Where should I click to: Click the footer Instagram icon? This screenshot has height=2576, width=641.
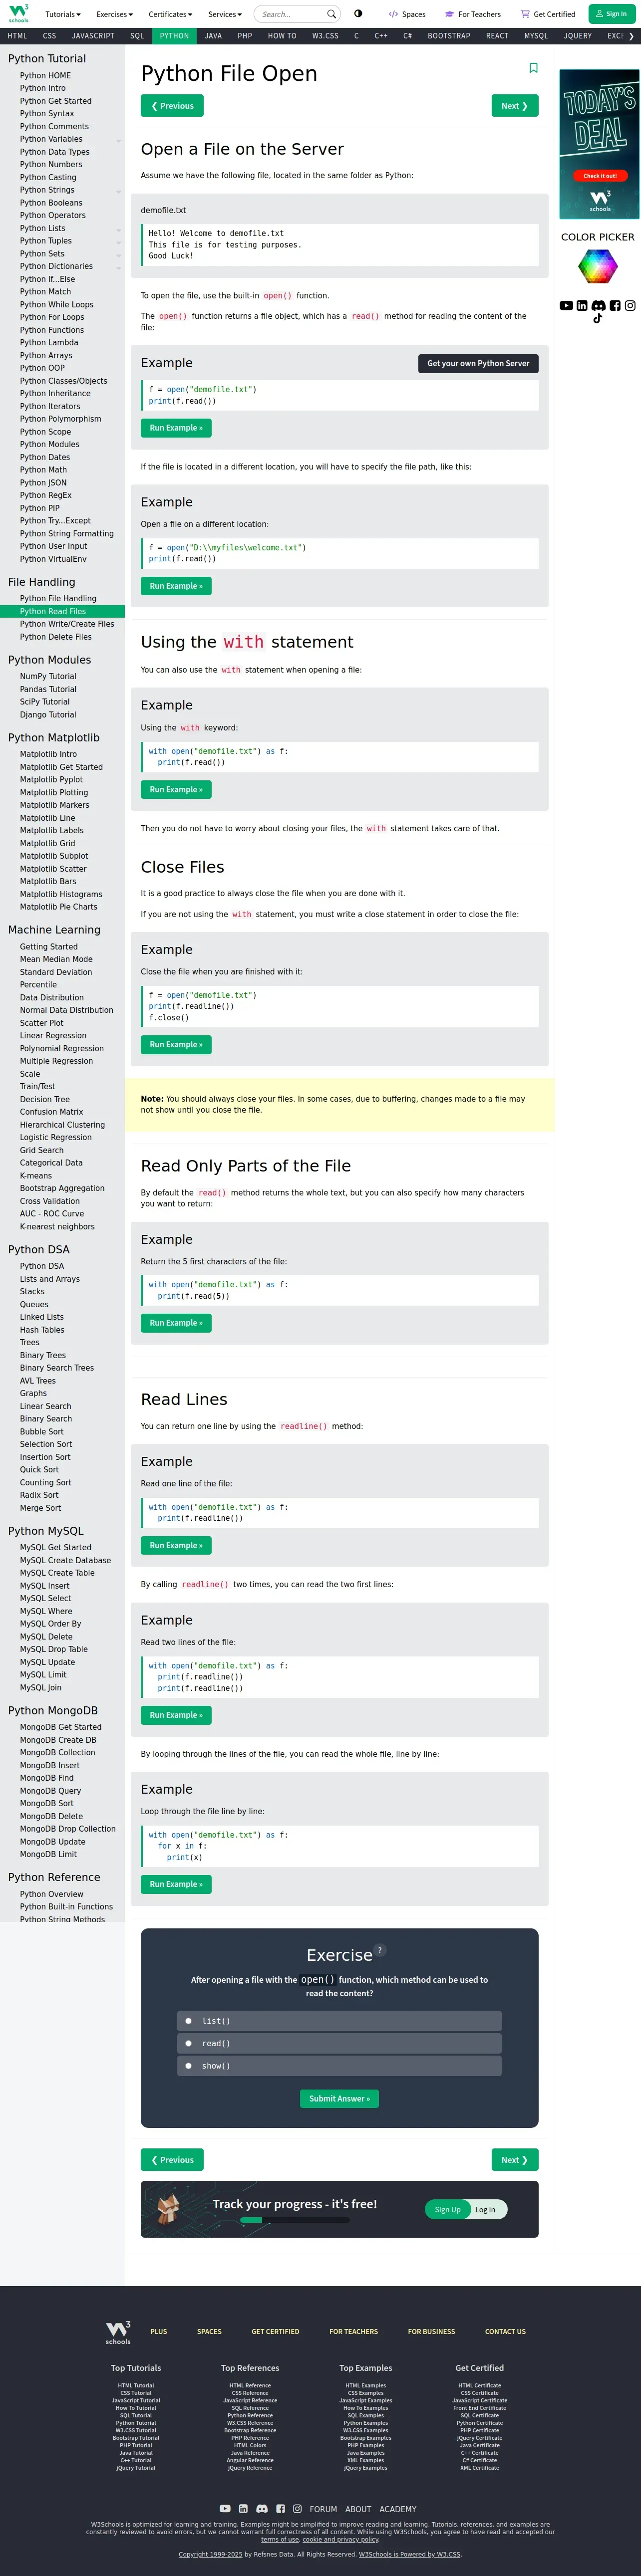[297, 2508]
